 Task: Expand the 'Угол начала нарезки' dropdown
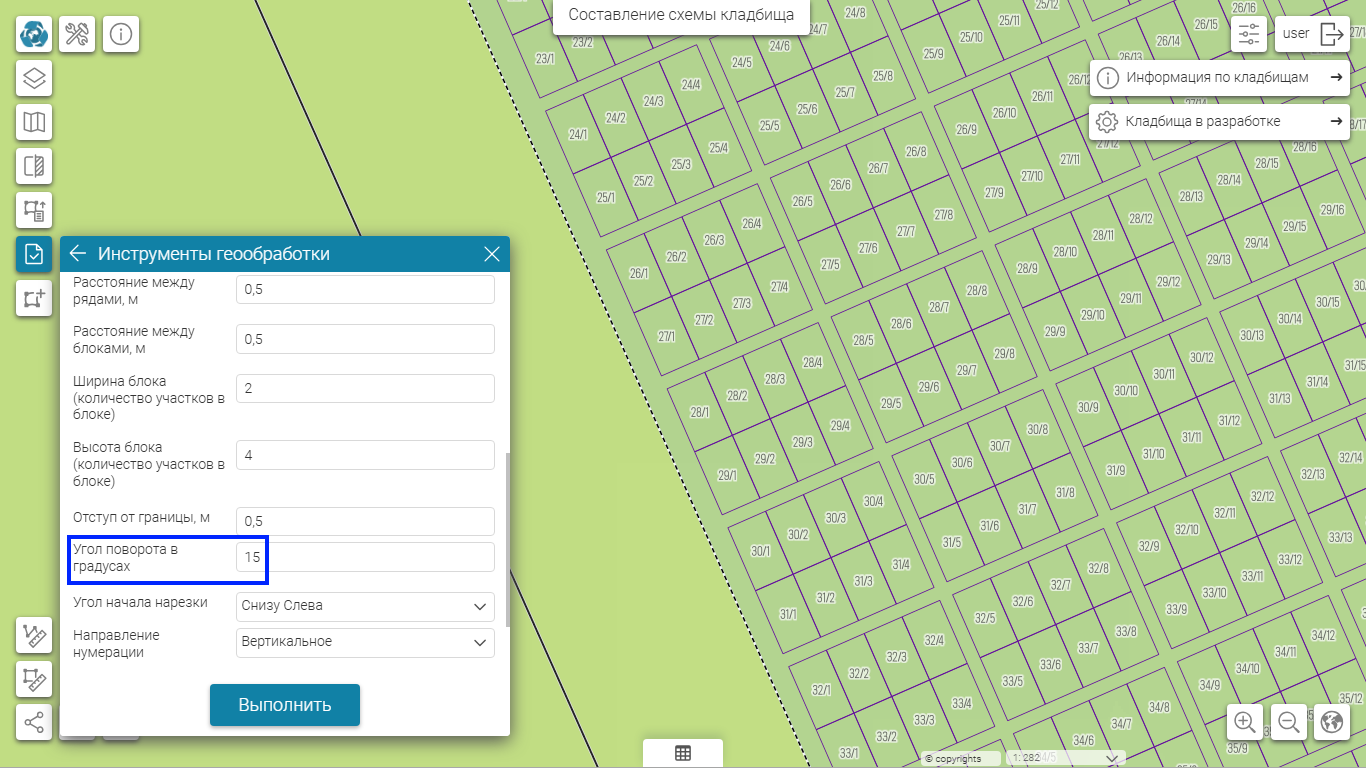[366, 606]
